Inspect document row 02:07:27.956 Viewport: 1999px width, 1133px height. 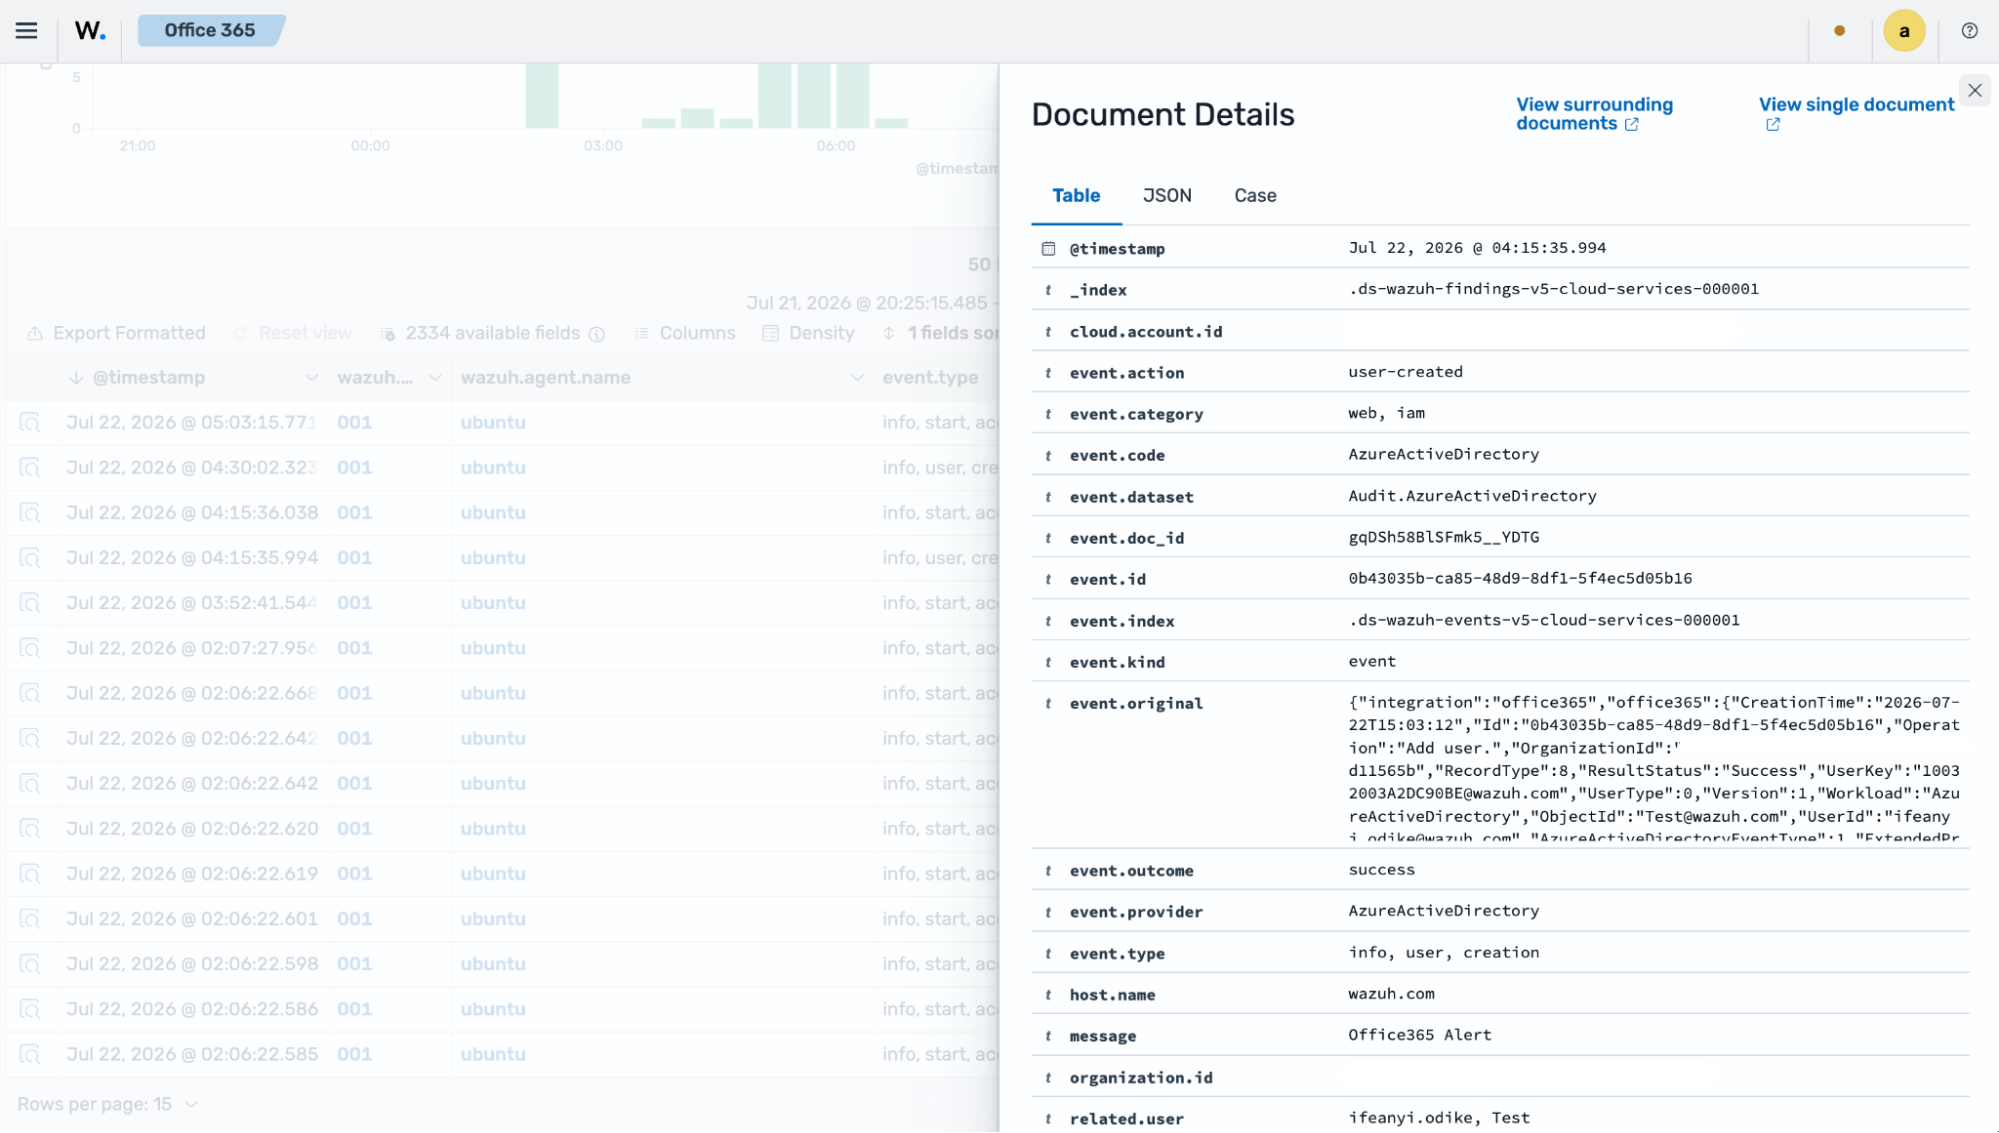coord(30,648)
